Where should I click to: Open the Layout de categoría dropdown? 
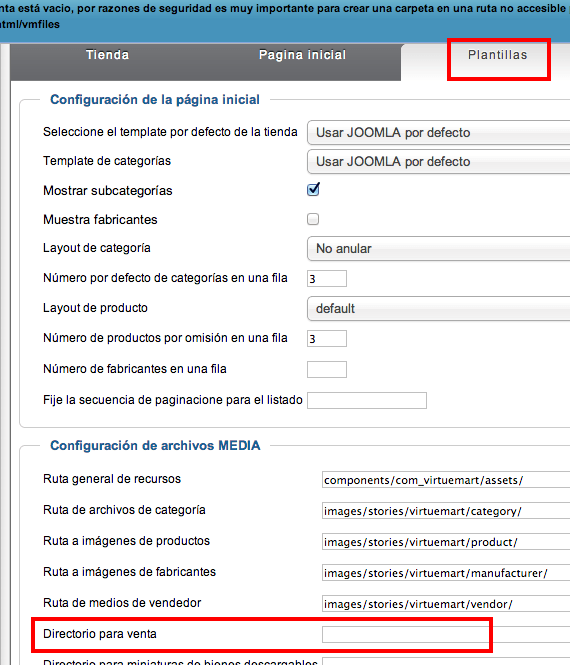[x=439, y=249]
